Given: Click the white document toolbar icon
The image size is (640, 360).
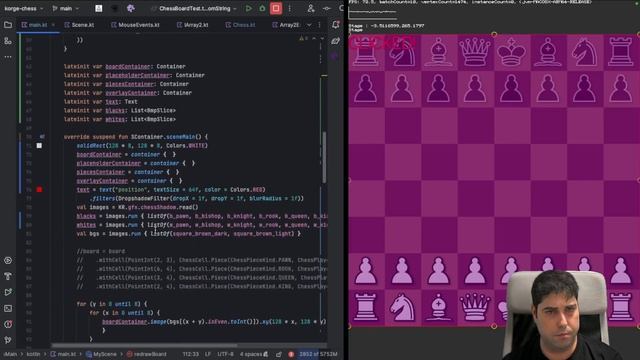Looking at the screenshot, I should (99, 8).
